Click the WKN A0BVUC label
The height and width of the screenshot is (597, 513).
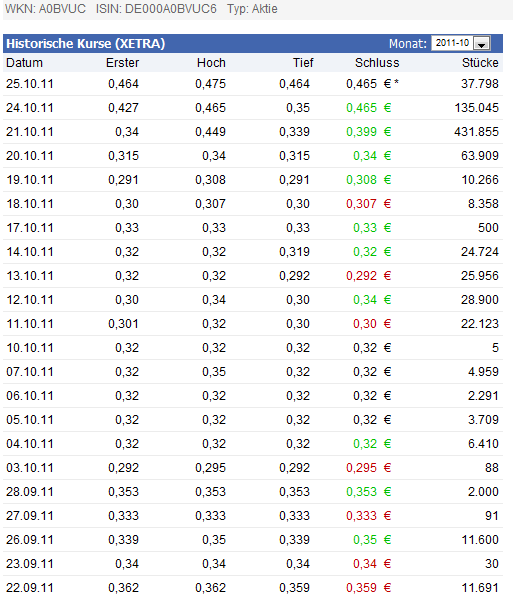[45, 9]
